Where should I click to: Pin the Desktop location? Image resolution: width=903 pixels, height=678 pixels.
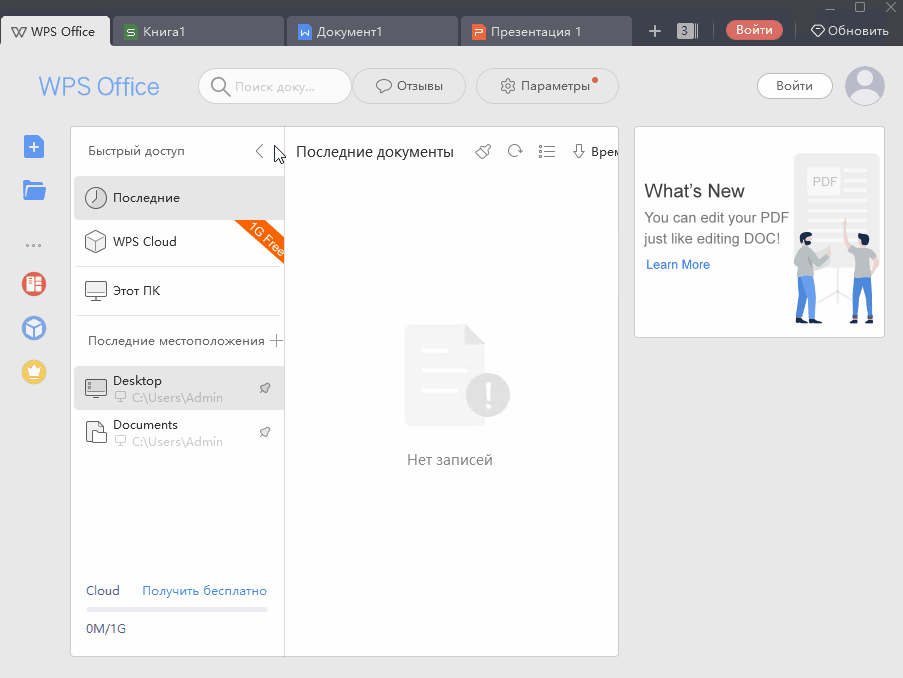[x=265, y=388]
